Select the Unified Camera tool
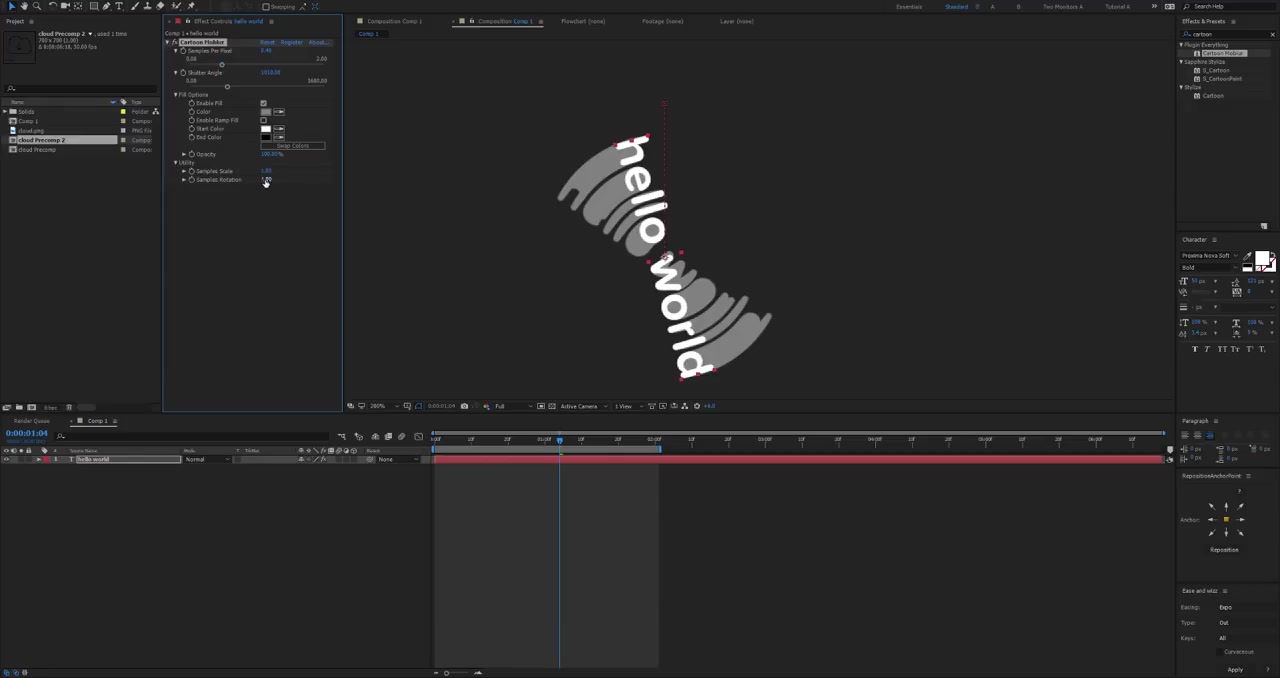The image size is (1280, 678). click(x=65, y=6)
